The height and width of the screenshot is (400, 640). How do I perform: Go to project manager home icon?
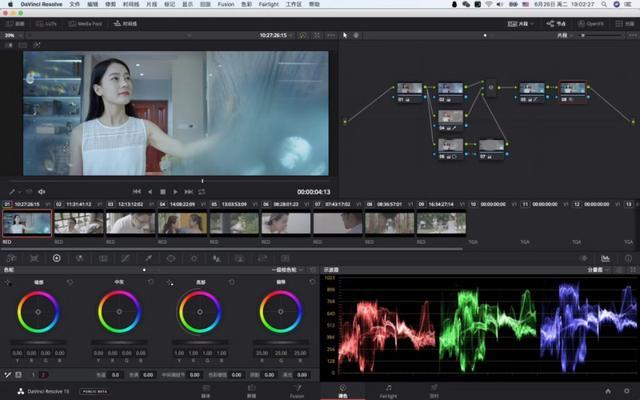coord(607,389)
